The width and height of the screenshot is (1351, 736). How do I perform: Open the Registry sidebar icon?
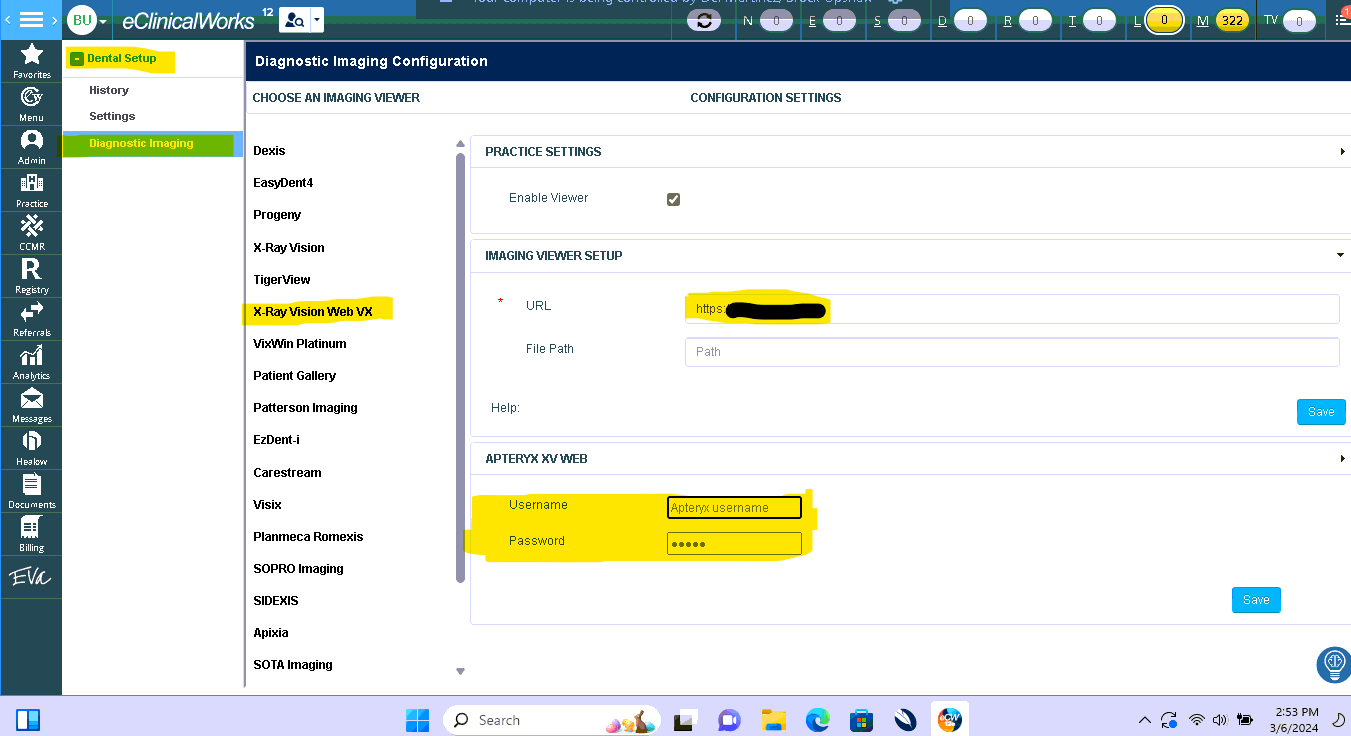coord(31,275)
